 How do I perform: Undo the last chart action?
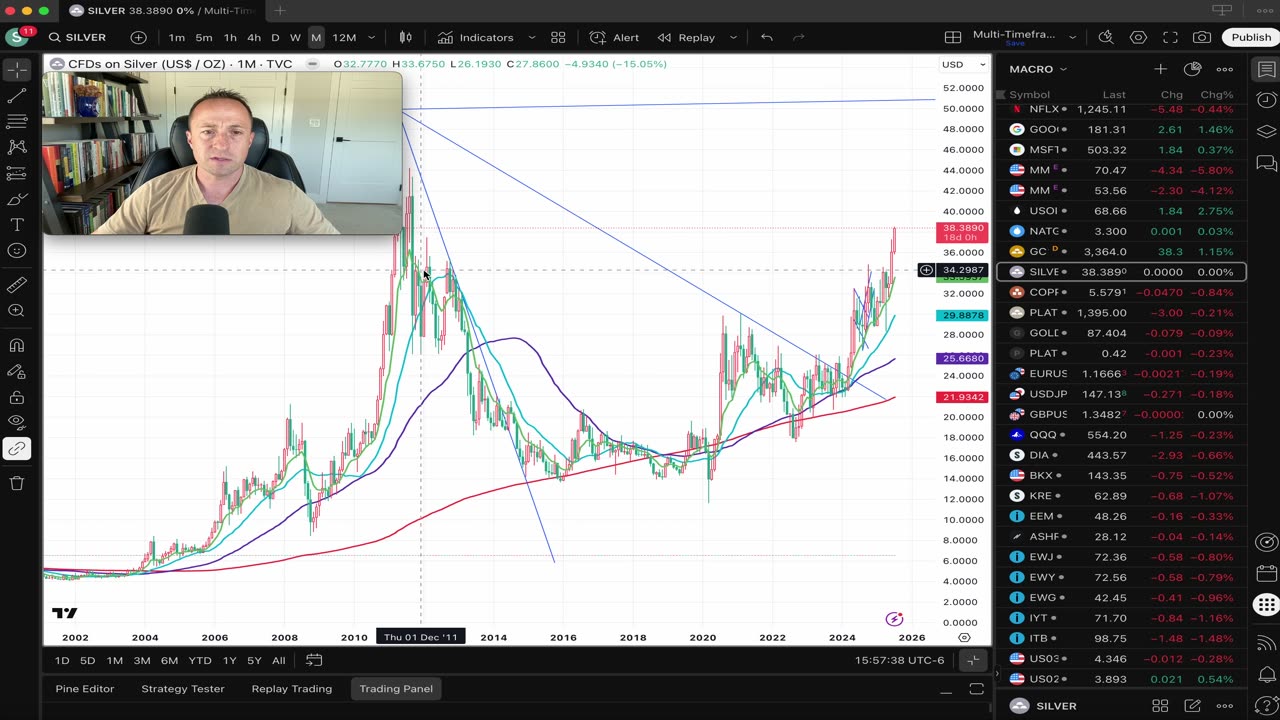tap(766, 37)
